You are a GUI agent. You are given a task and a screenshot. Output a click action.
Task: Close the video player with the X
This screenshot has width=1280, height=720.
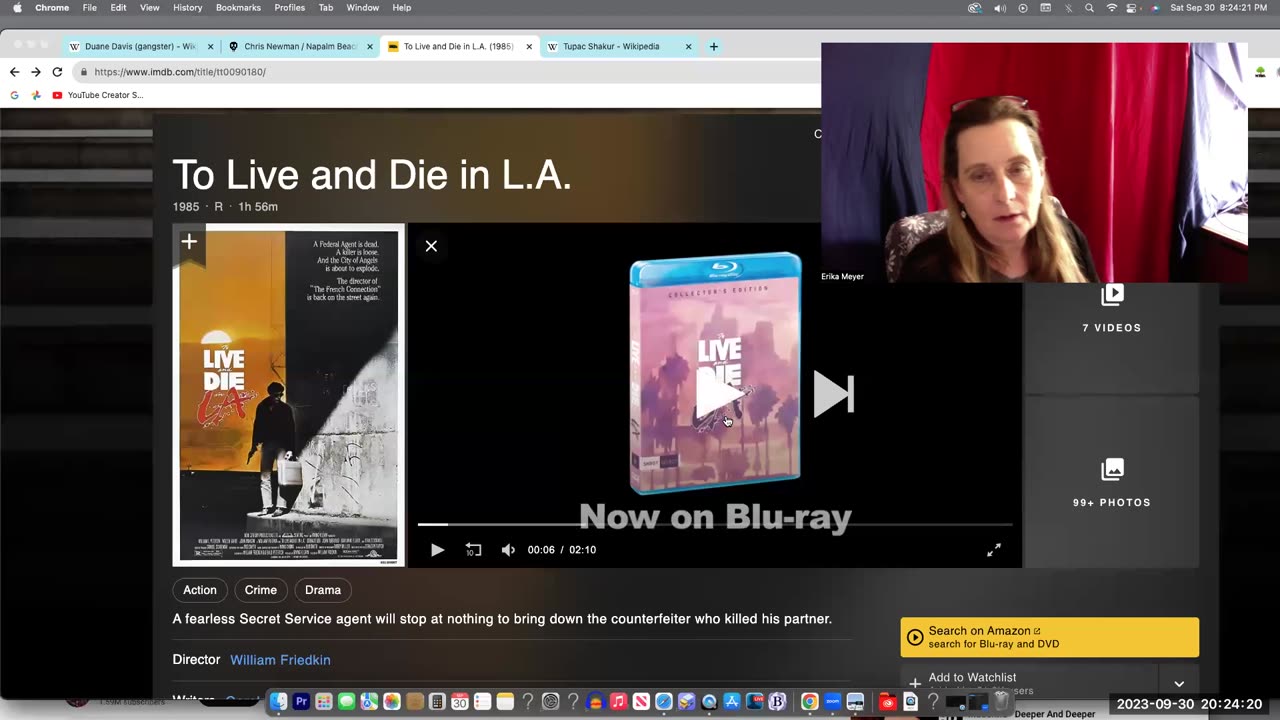click(x=431, y=246)
